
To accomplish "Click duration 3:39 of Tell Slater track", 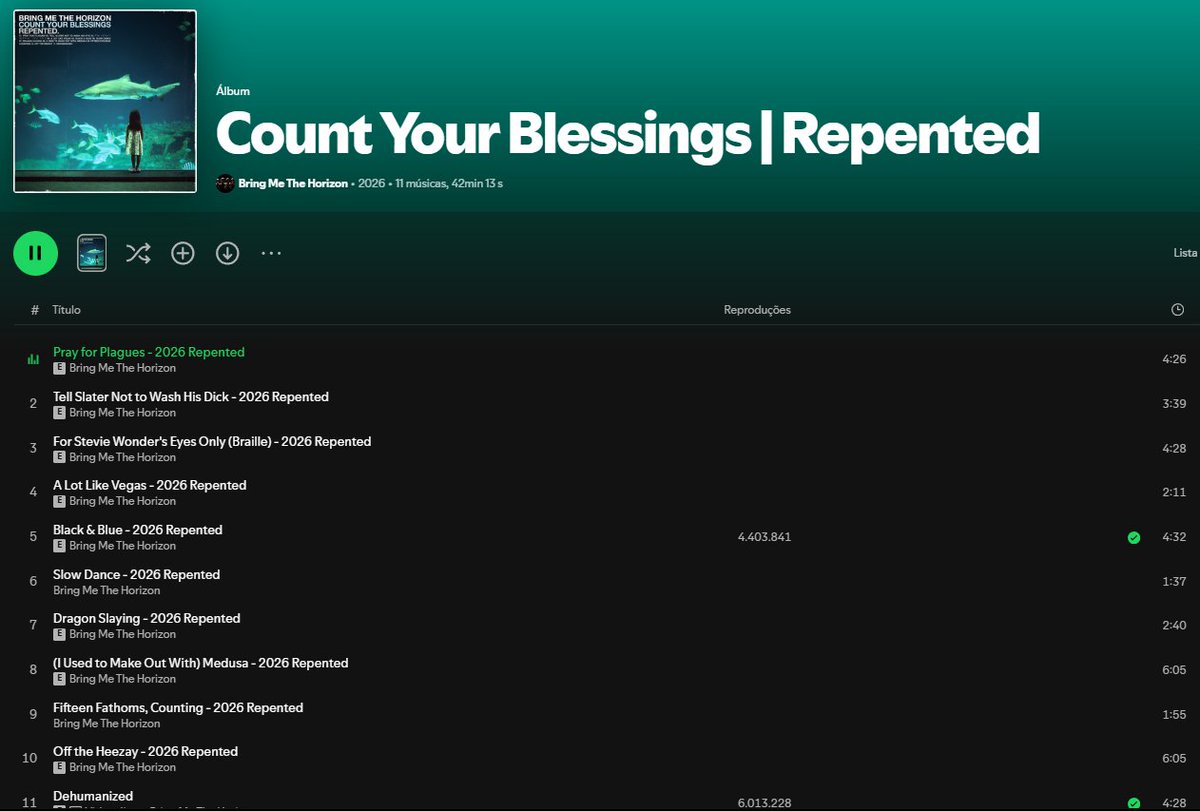I will pos(1174,404).
